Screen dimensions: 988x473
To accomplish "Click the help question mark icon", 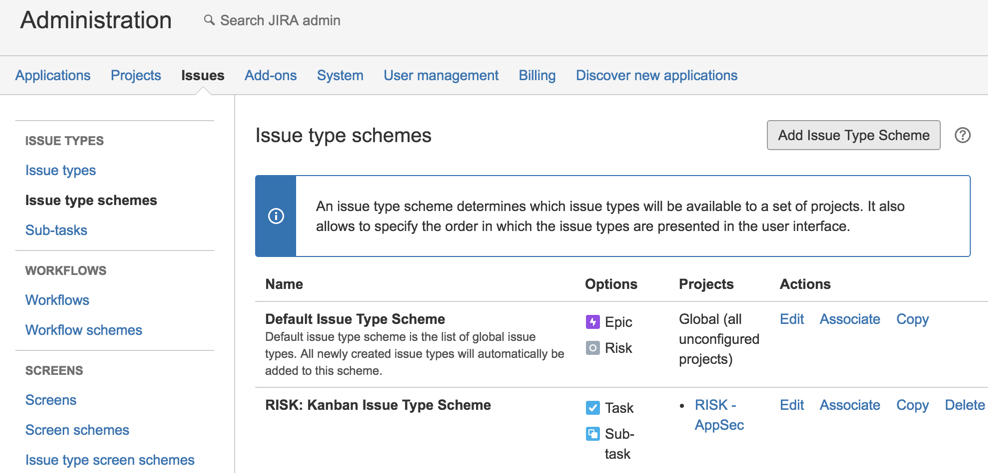I will tap(962, 135).
